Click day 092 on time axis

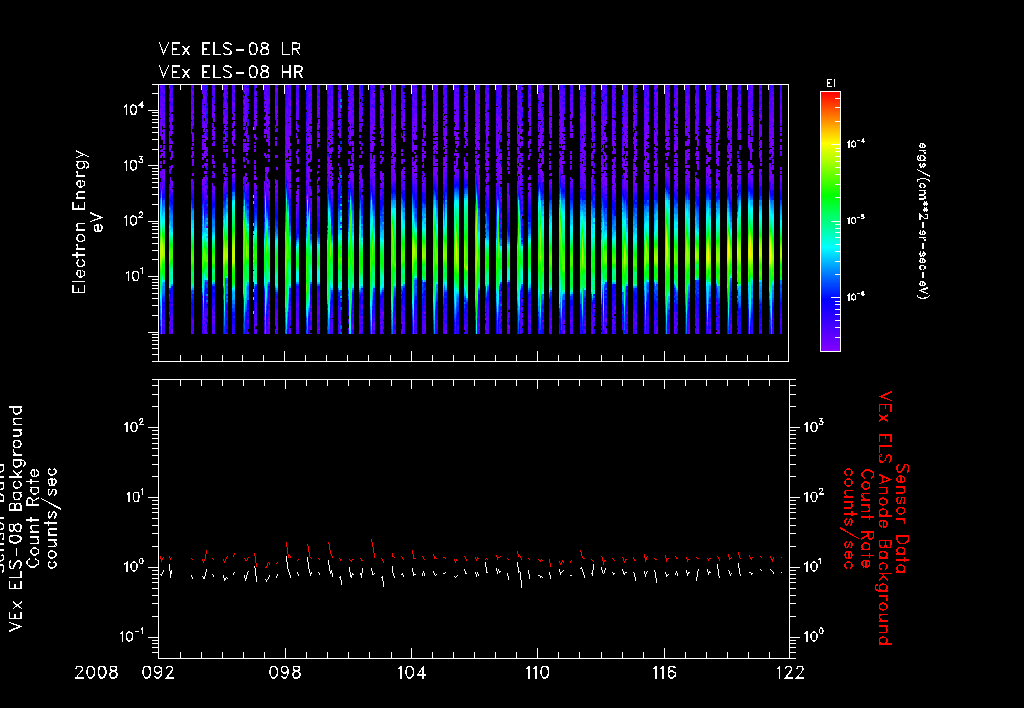[x=158, y=673]
